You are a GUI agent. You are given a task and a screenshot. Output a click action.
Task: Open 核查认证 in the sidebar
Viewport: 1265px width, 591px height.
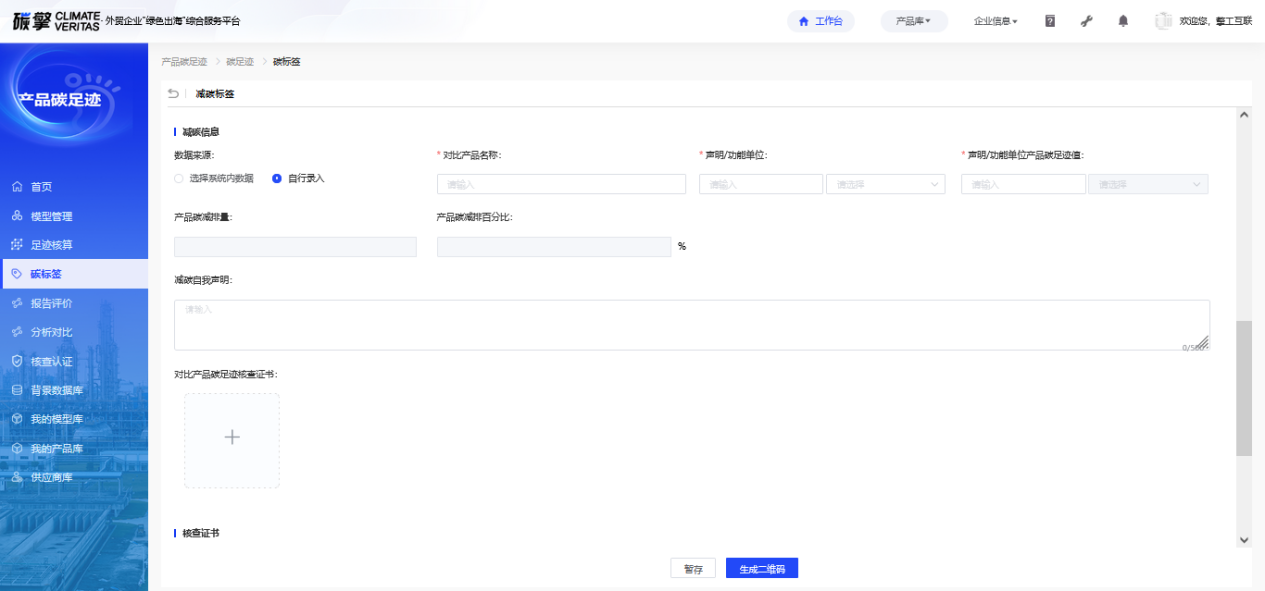(x=51, y=361)
